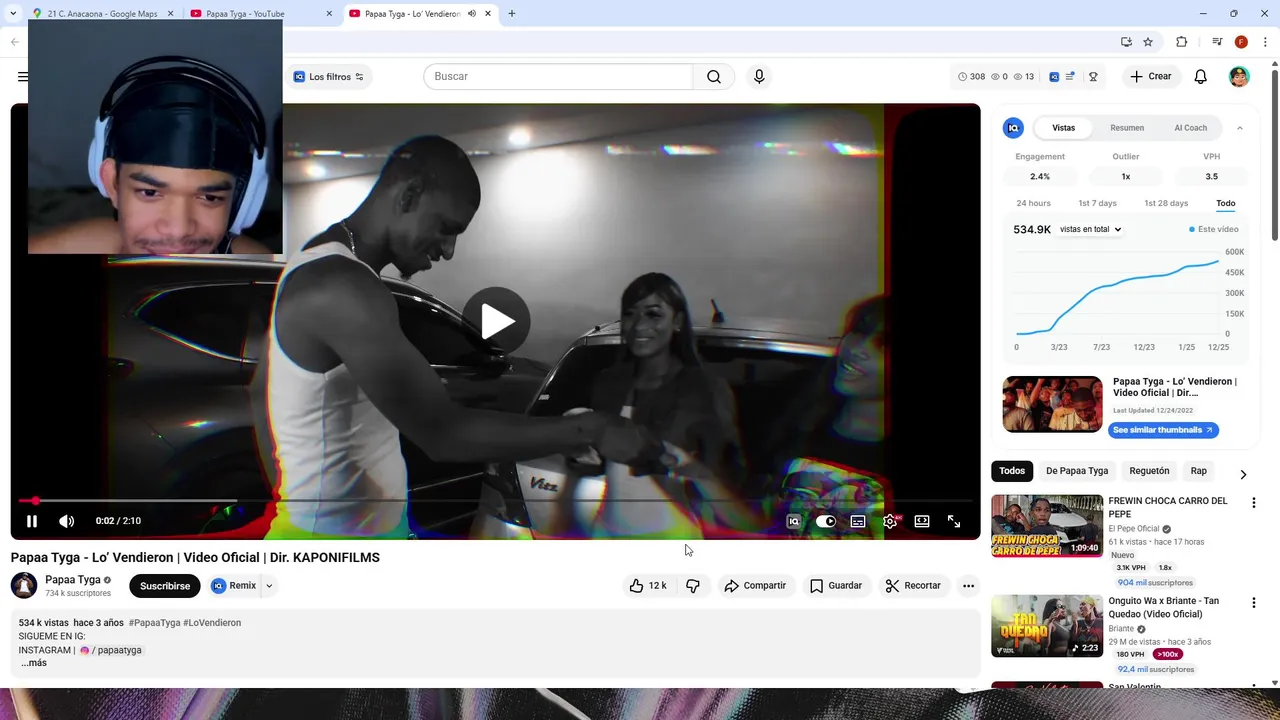The image size is (1280, 720).
Task: Click the search magnifier button
Action: click(714, 77)
